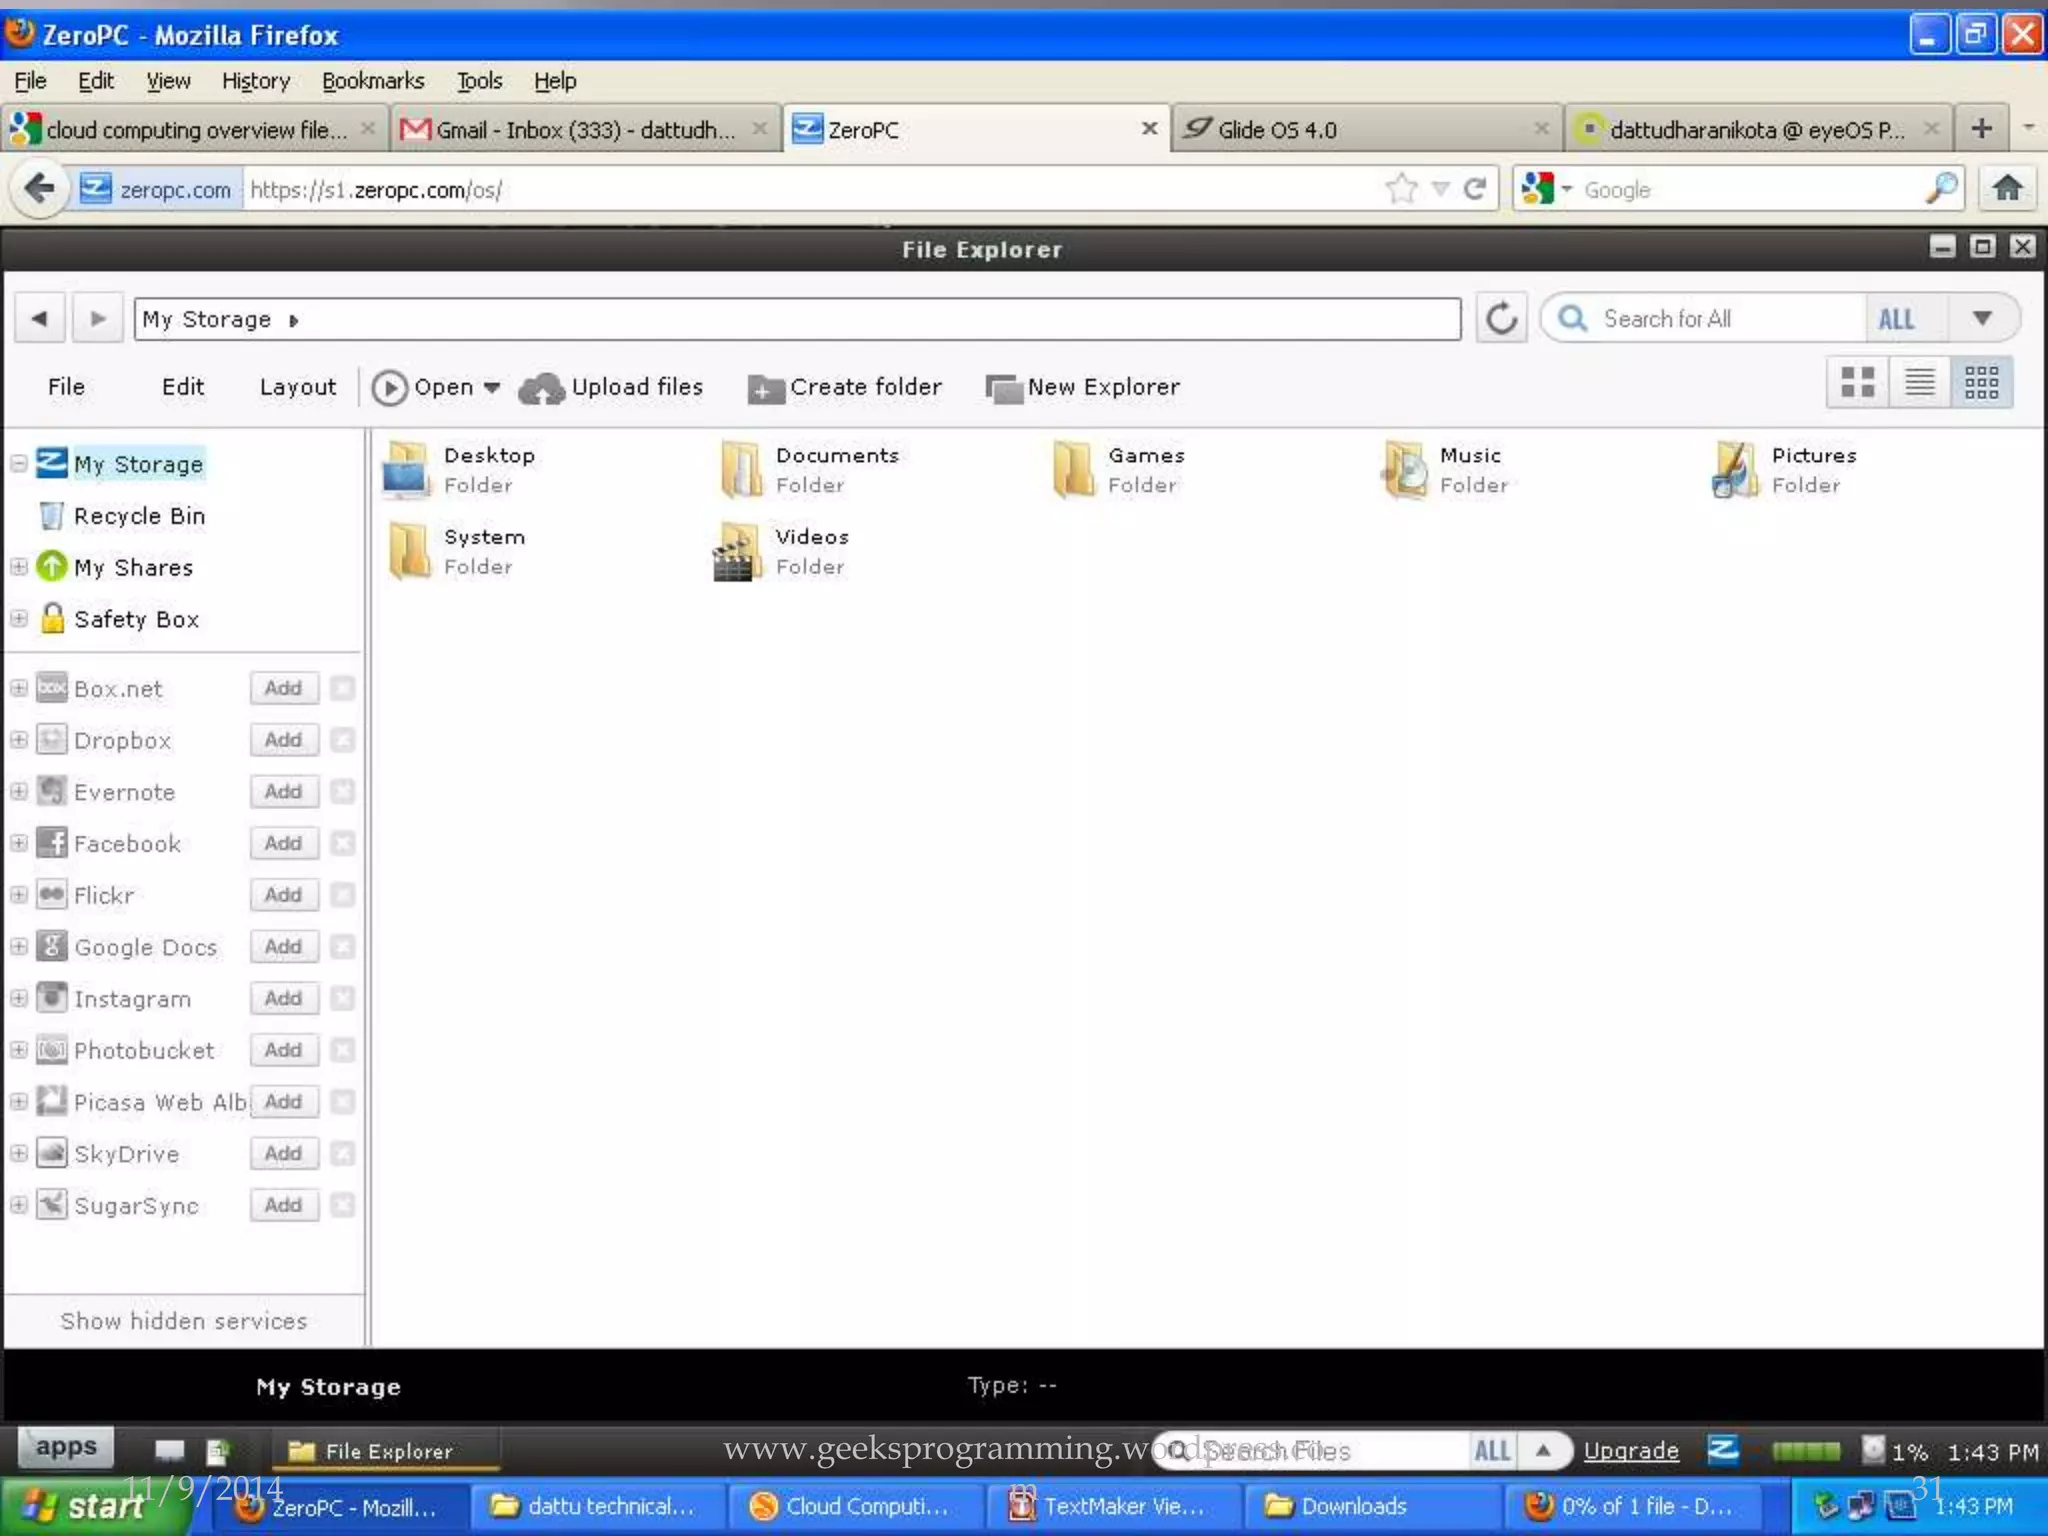The height and width of the screenshot is (1536, 2048).
Task: Open the search filter ALL dropdown arrow
Action: click(x=1982, y=319)
